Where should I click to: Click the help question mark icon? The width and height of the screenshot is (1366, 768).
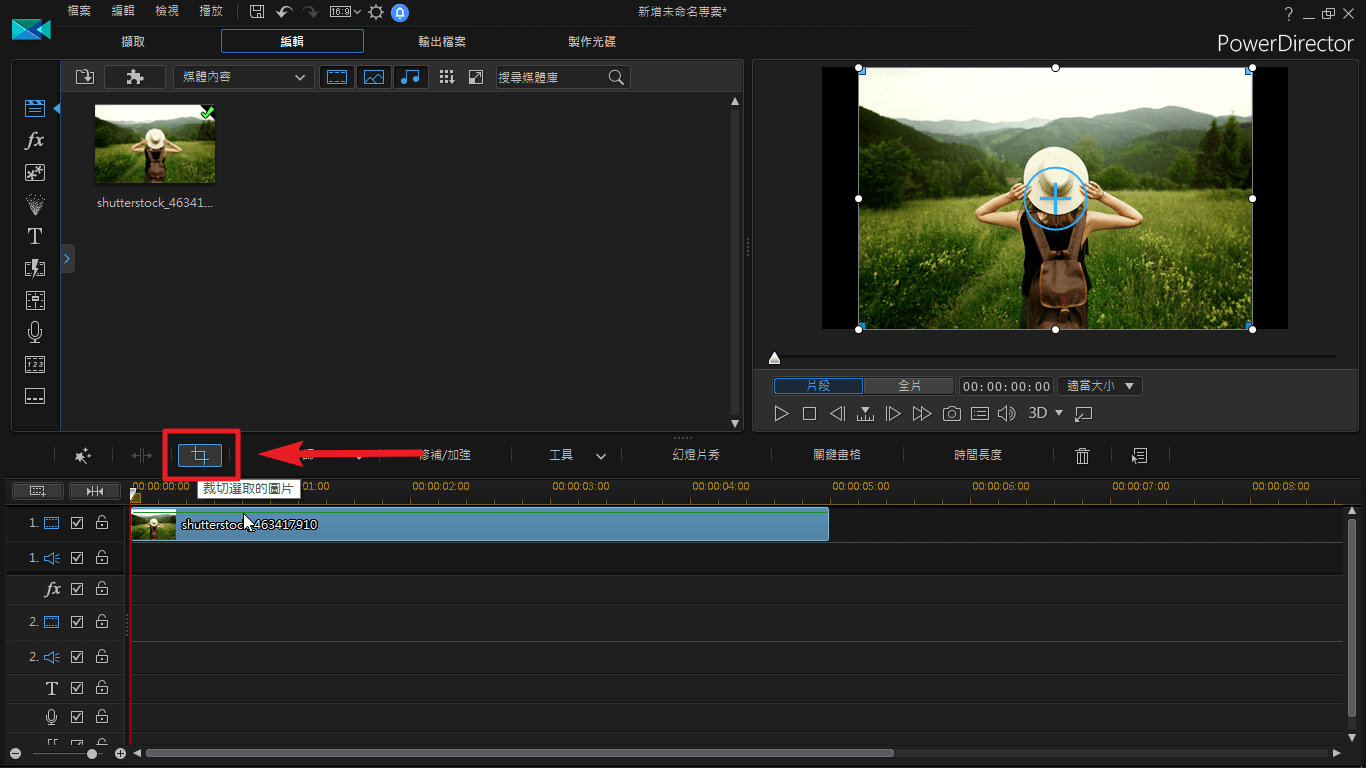coord(1289,13)
